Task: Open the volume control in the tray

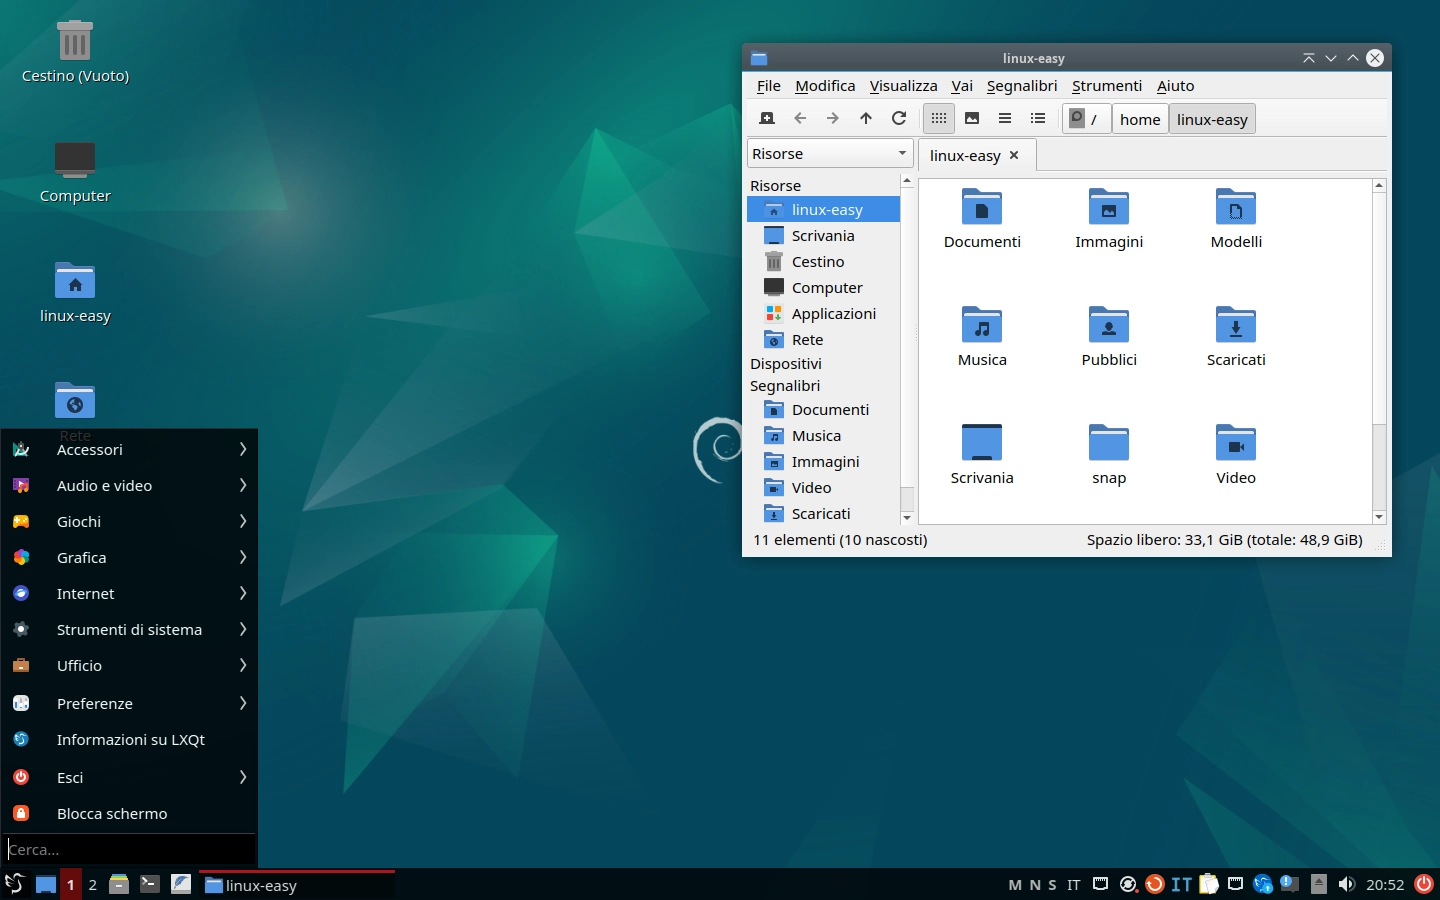Action: 1347,884
